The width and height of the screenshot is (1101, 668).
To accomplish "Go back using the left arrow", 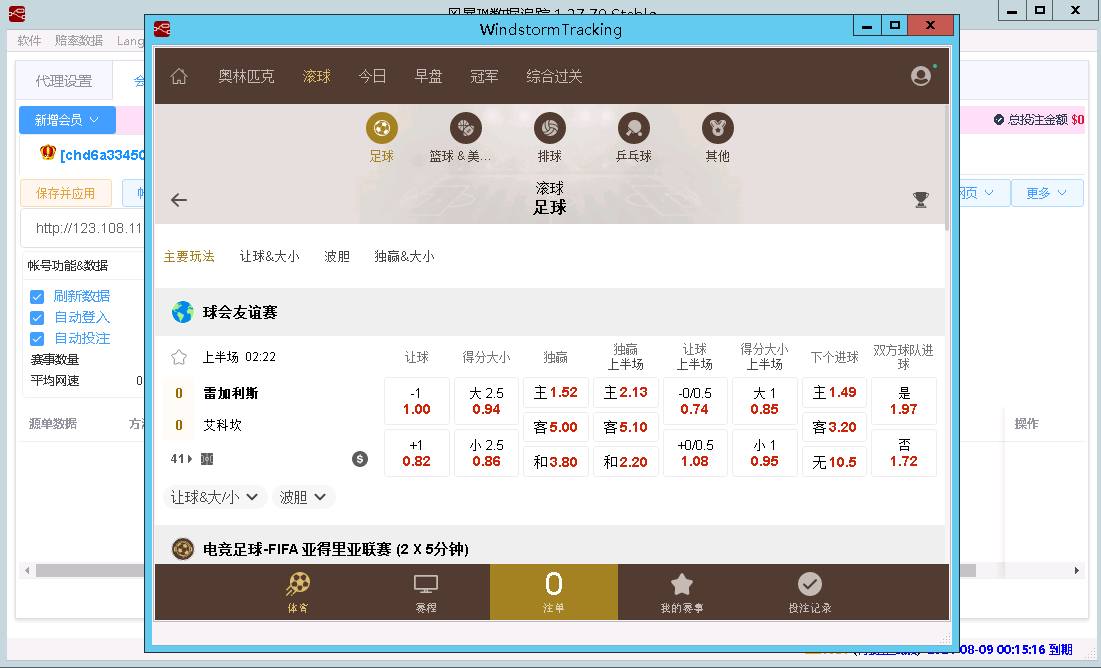I will (x=179, y=200).
